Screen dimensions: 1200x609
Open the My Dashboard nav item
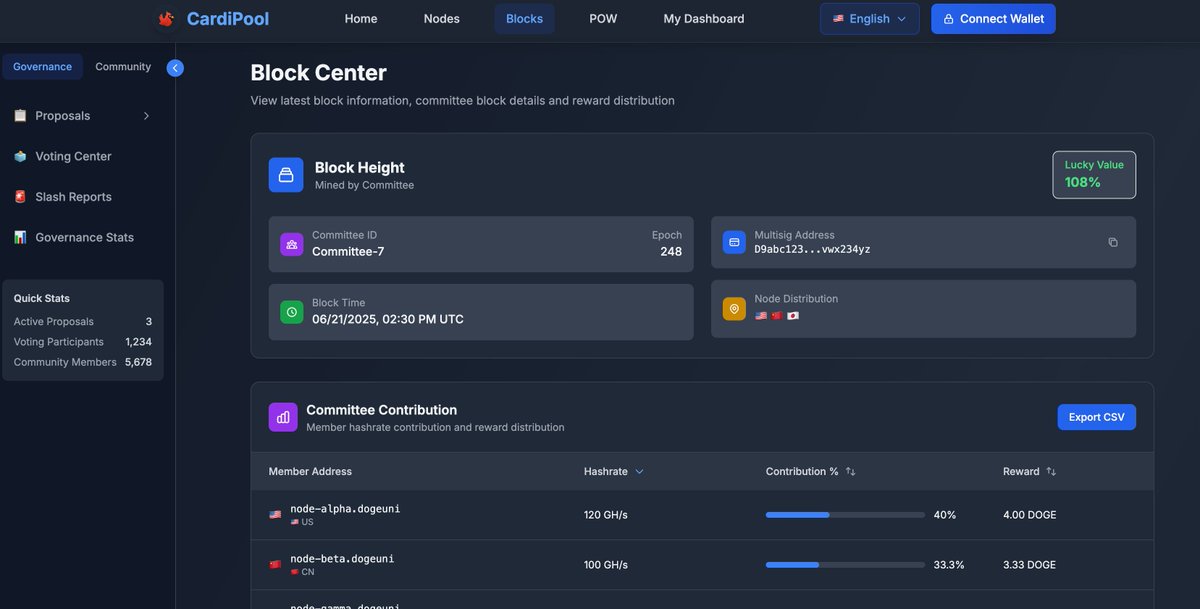tap(704, 19)
